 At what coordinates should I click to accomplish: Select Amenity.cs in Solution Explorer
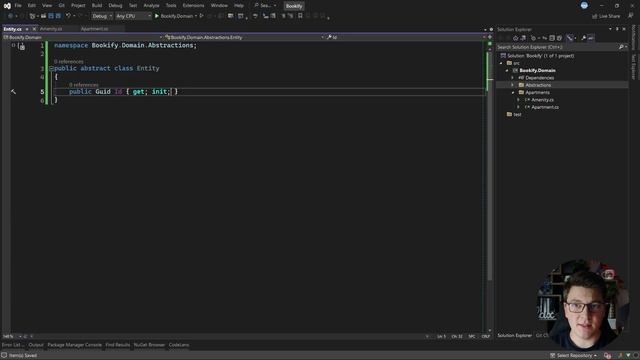point(542,100)
